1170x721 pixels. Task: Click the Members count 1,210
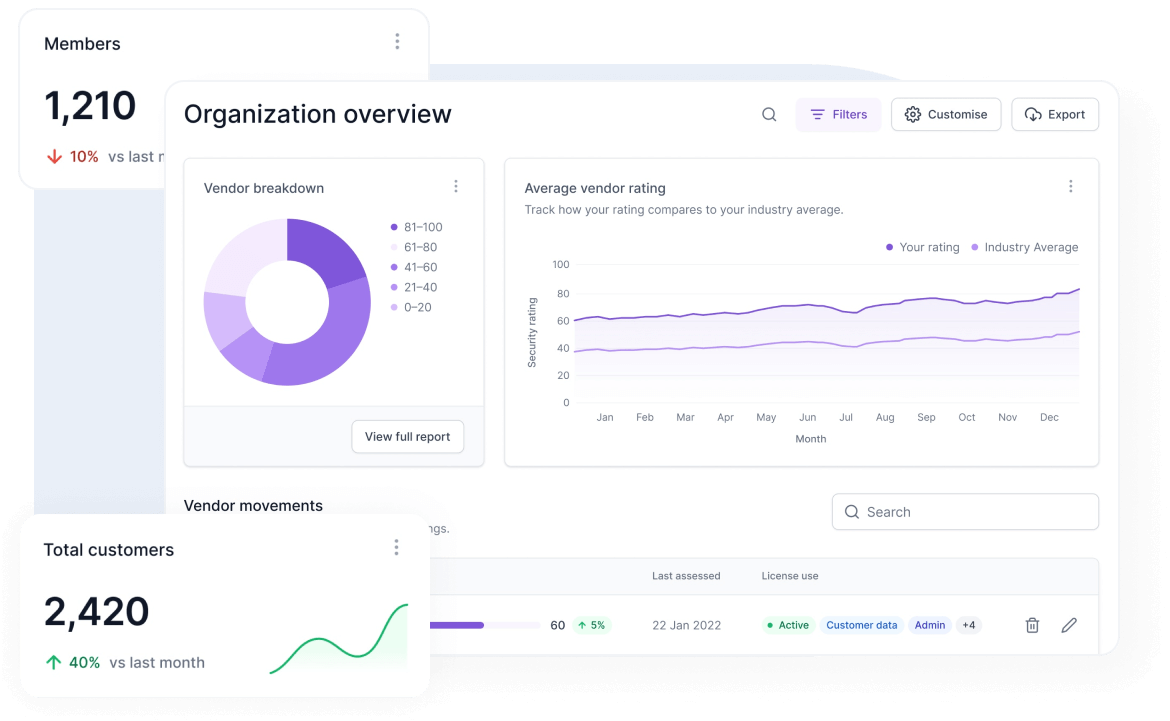click(x=90, y=105)
